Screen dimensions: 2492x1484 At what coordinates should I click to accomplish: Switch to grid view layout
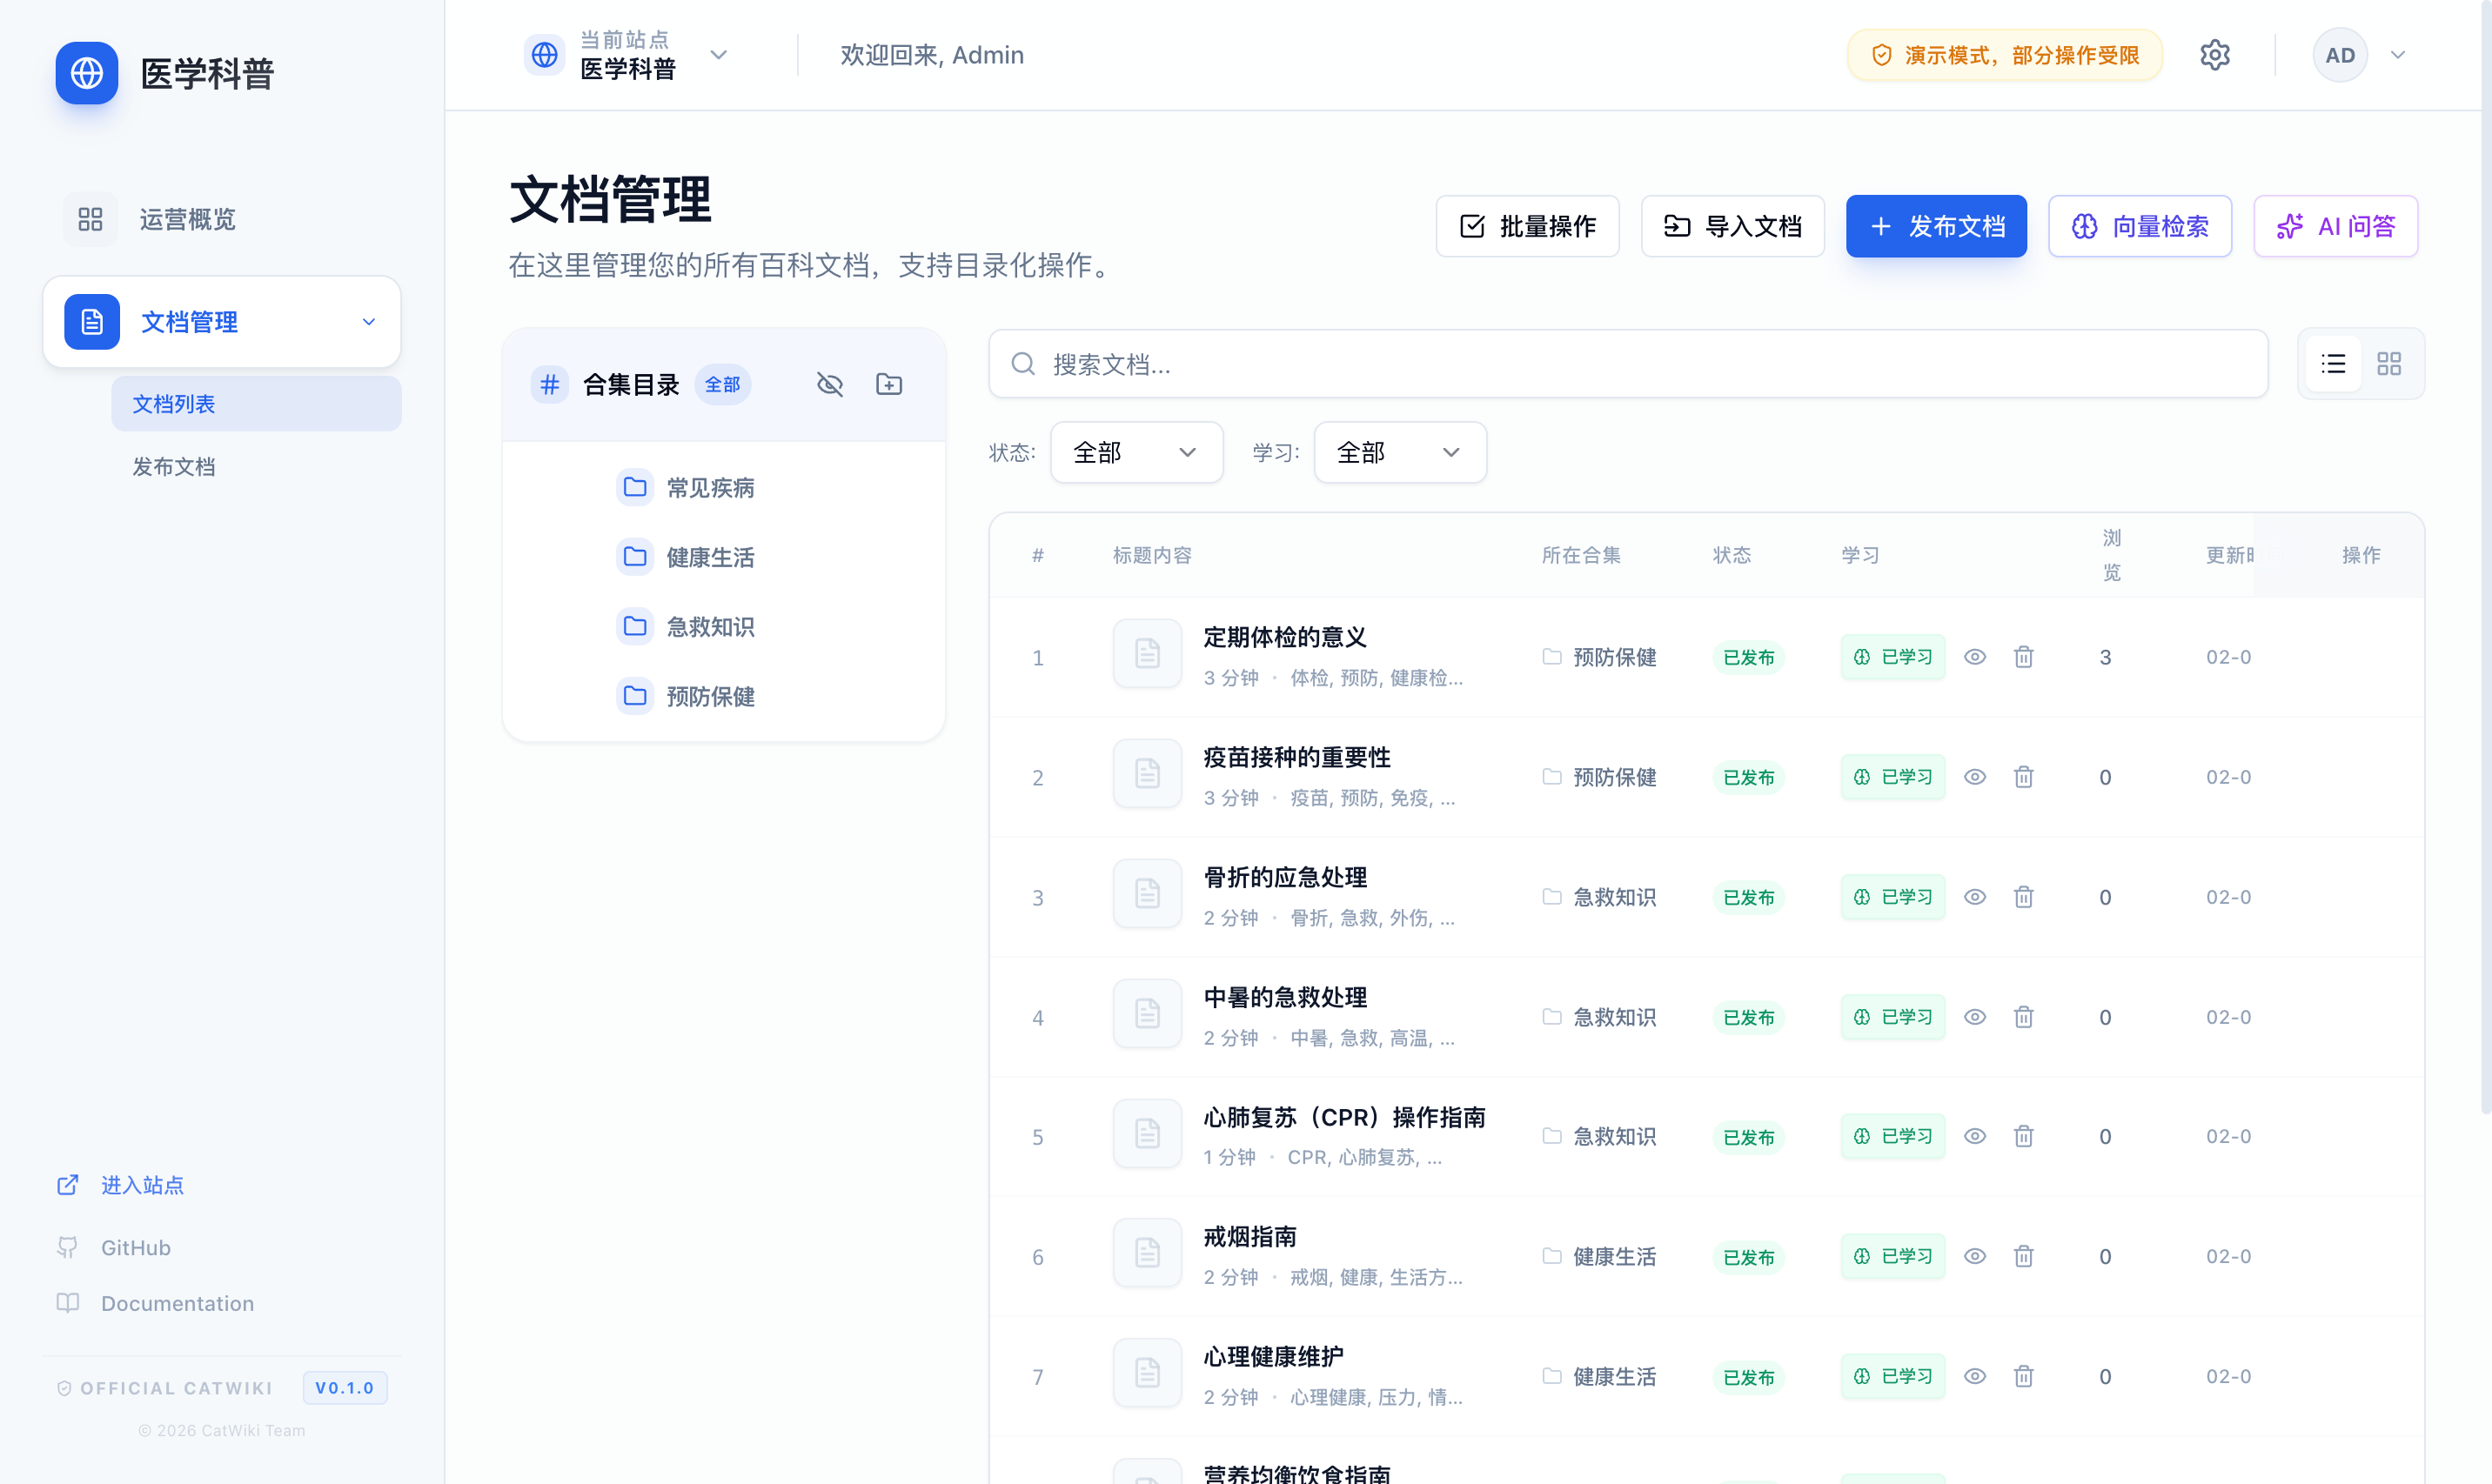tap(2388, 364)
